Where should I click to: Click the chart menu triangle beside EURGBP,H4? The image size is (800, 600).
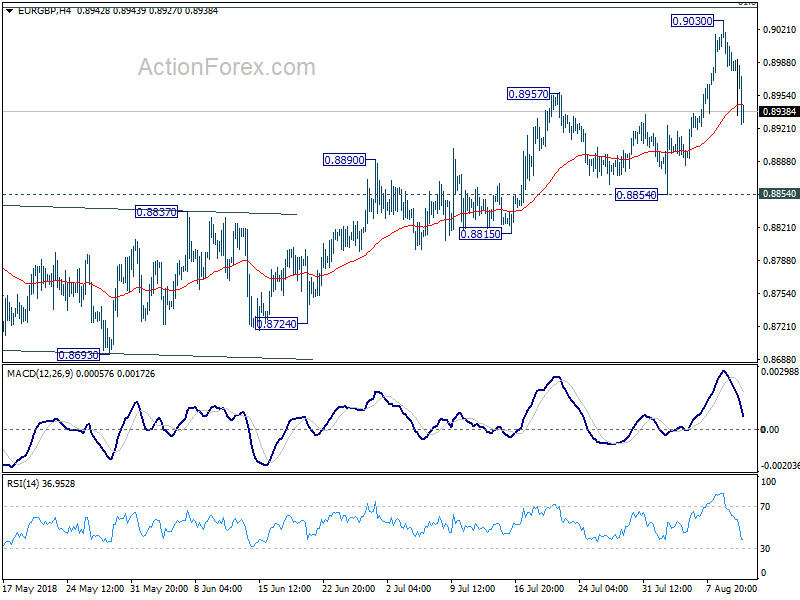point(10,11)
